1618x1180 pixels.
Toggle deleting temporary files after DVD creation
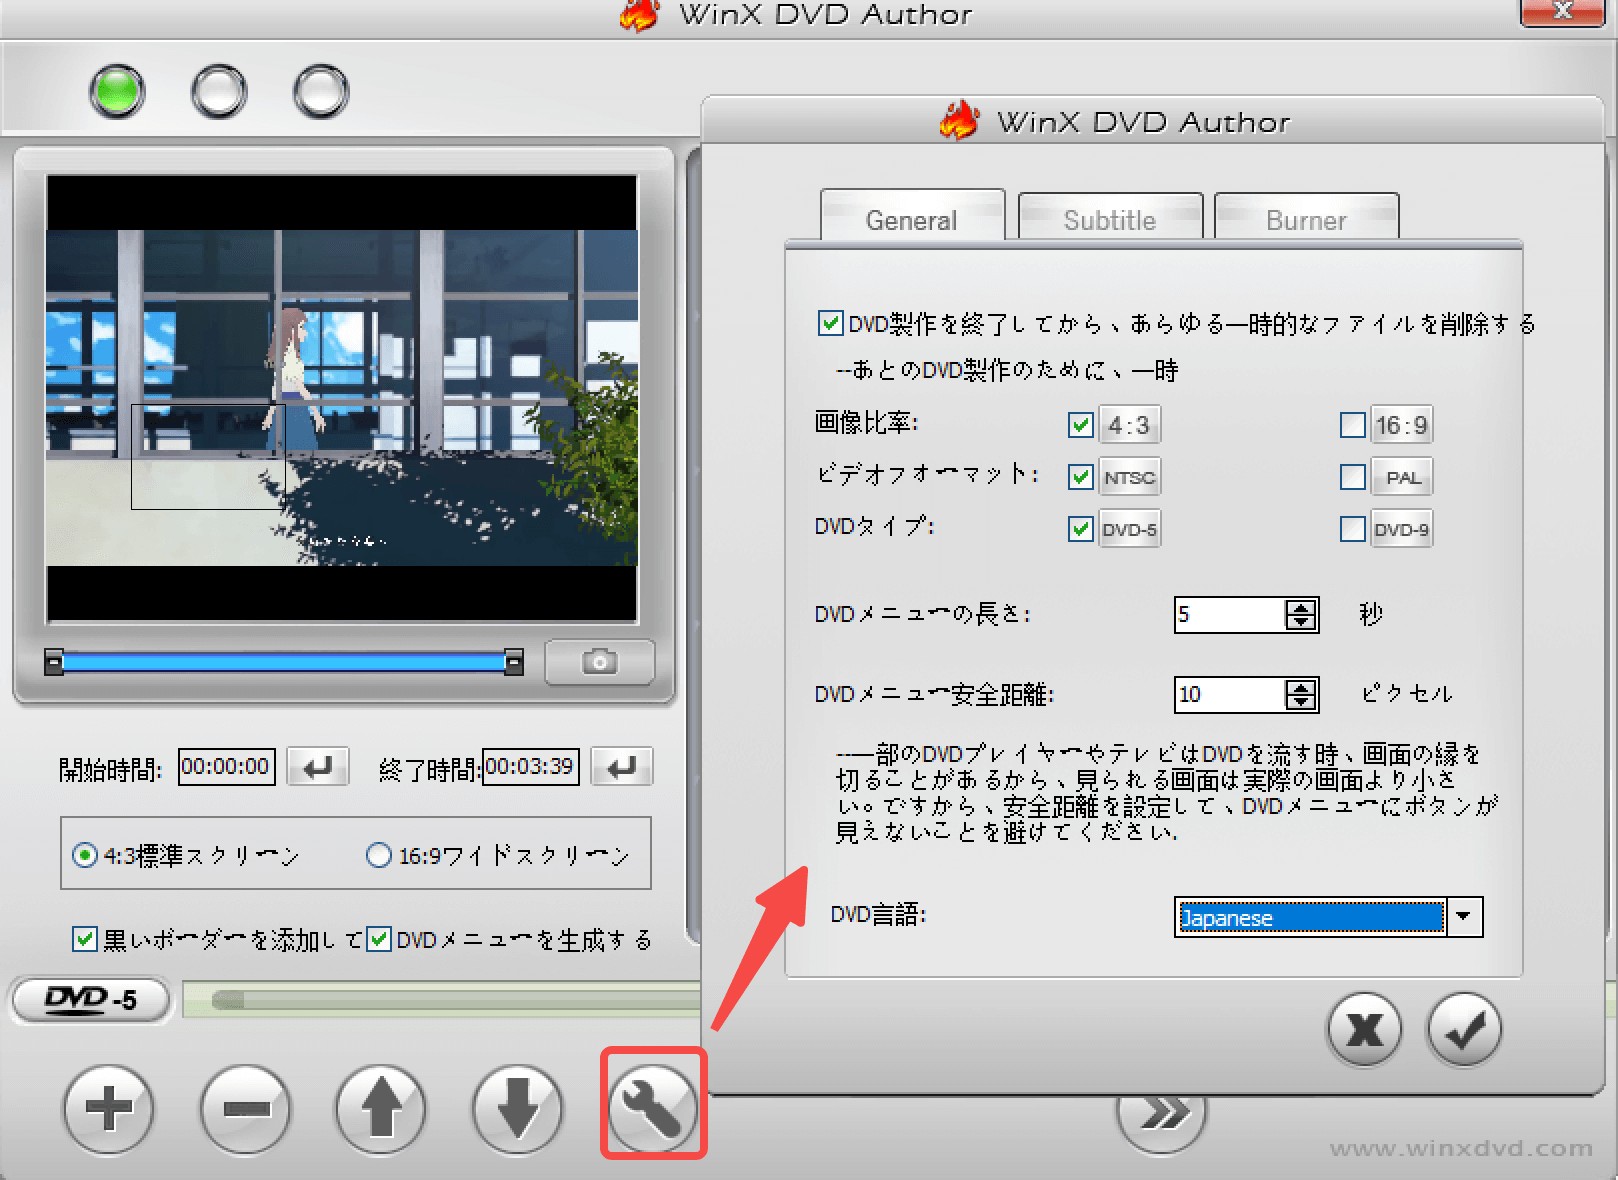click(x=830, y=323)
